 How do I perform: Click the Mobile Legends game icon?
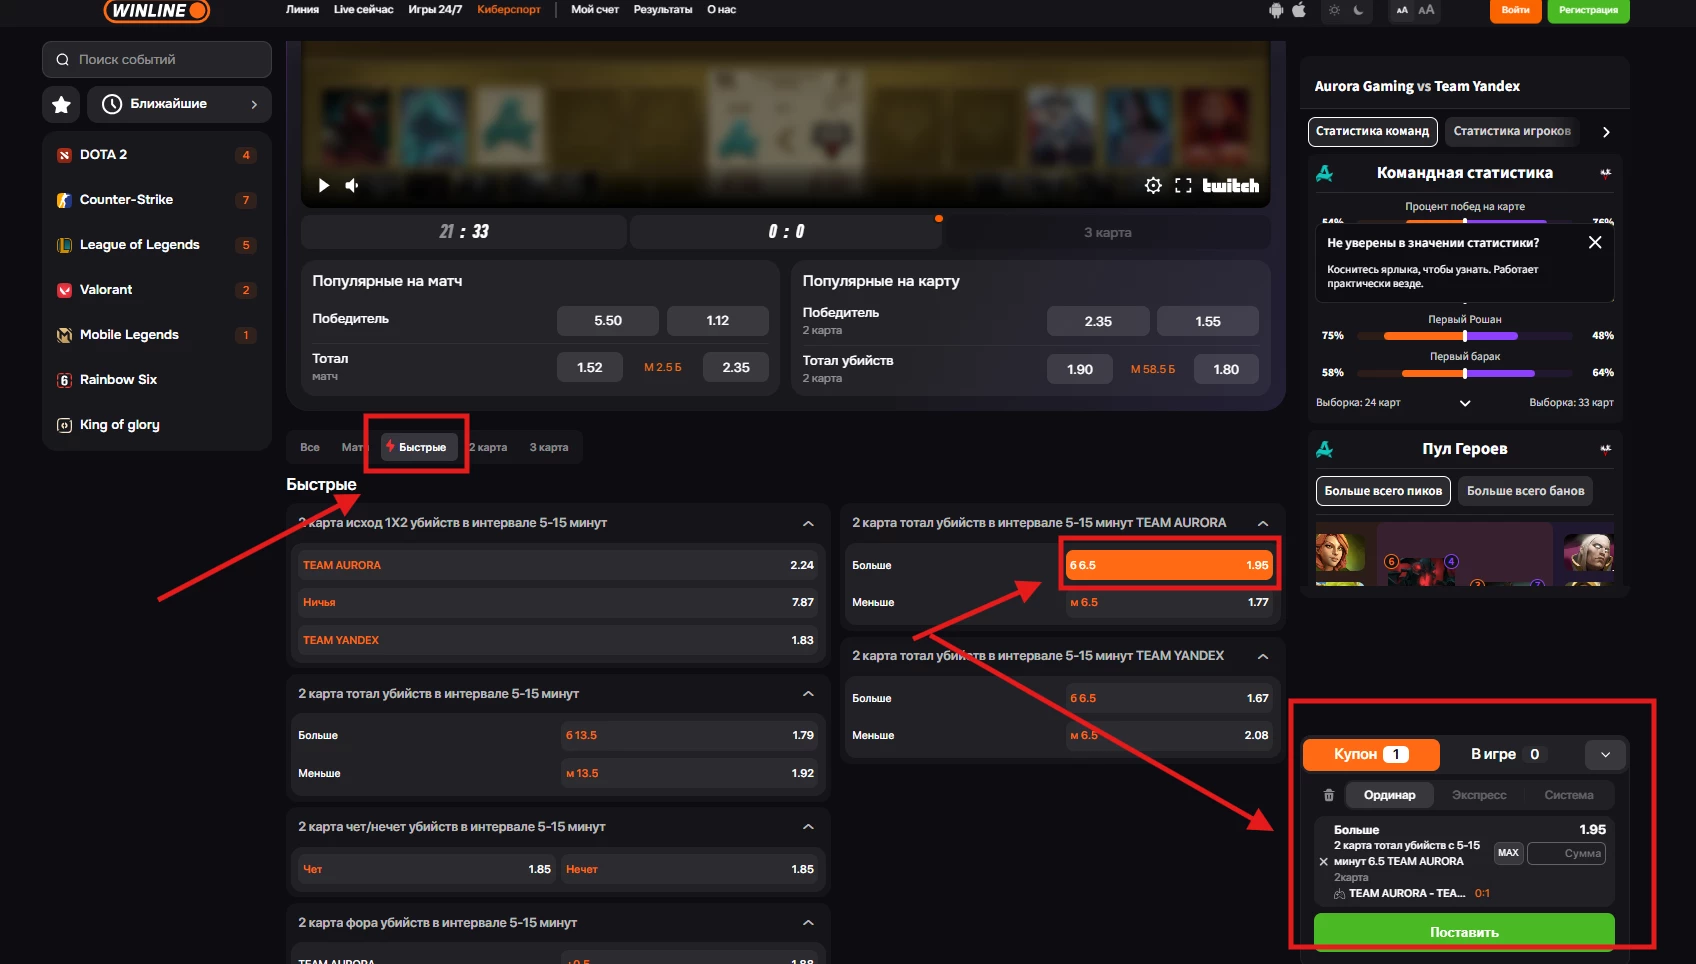[x=64, y=335]
